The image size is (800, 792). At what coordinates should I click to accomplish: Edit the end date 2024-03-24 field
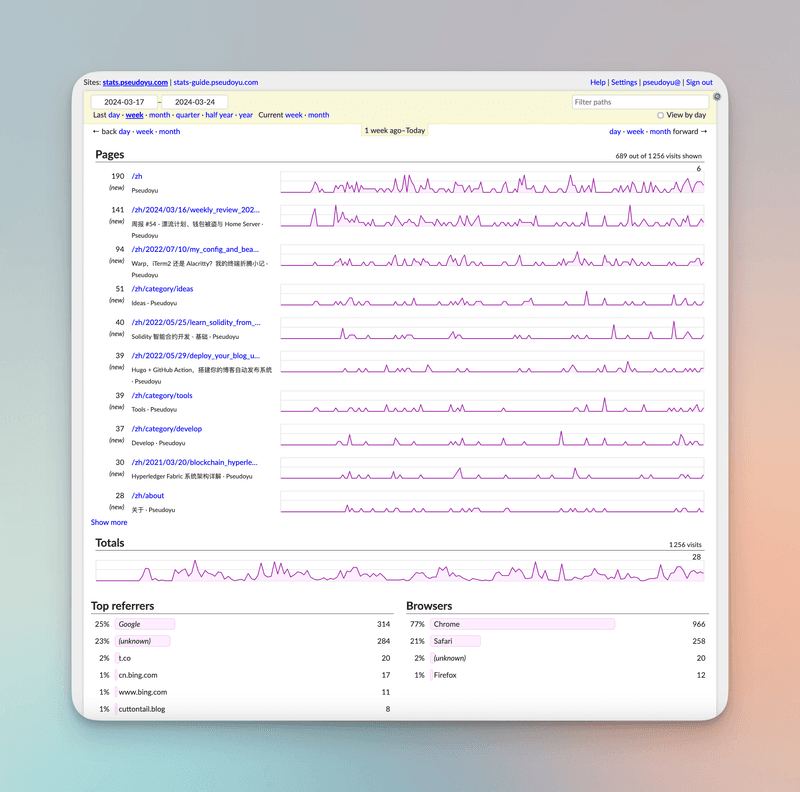pyautogui.click(x=195, y=102)
